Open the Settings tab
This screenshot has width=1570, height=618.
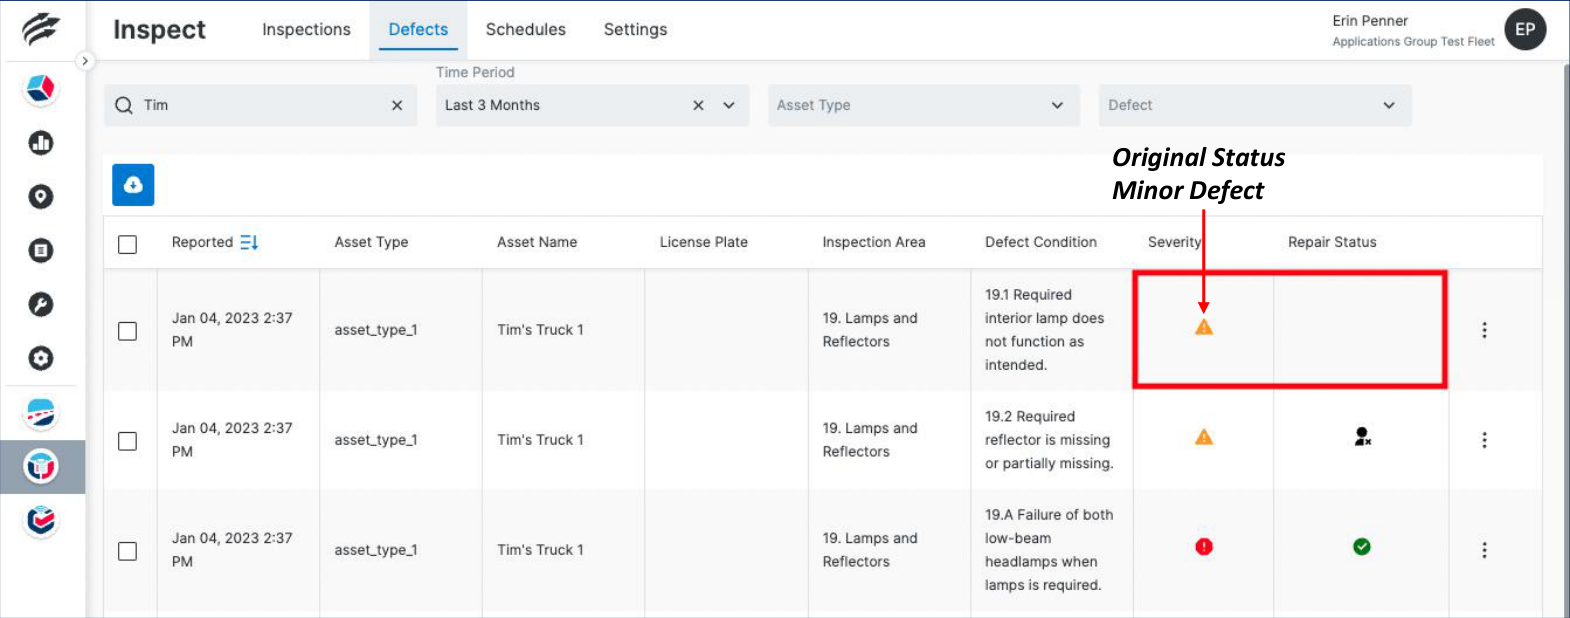(635, 30)
